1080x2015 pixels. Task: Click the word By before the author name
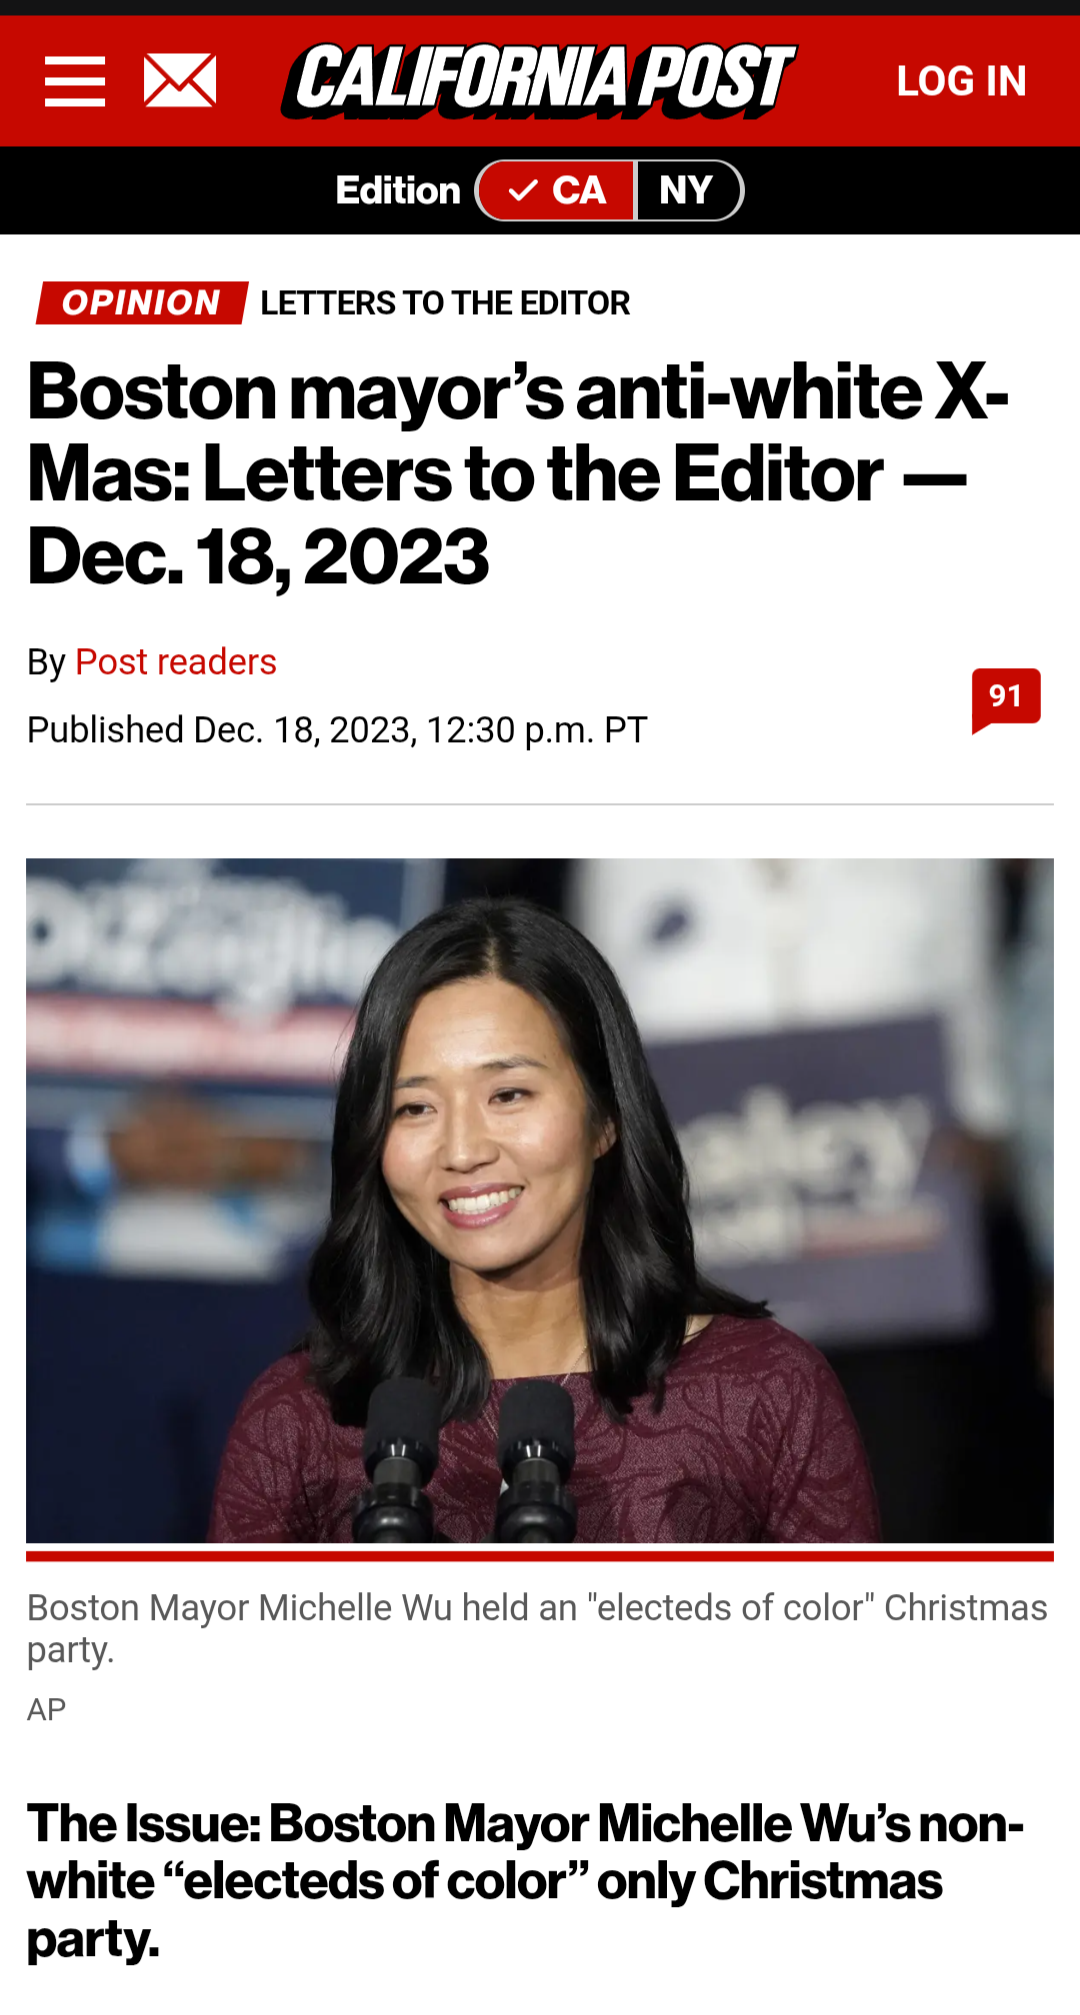46,662
